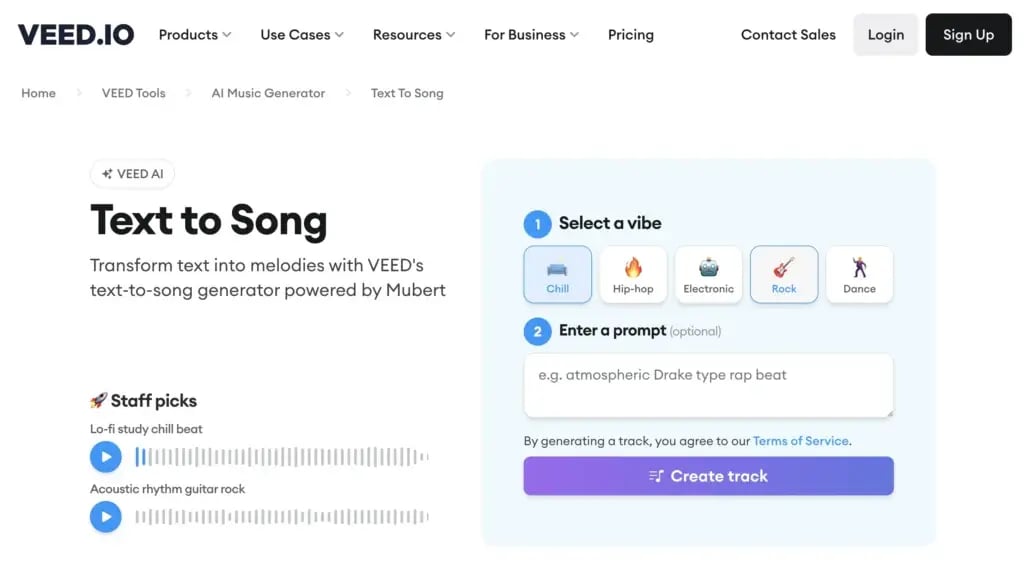Open the For Business dropdown

coord(531,35)
